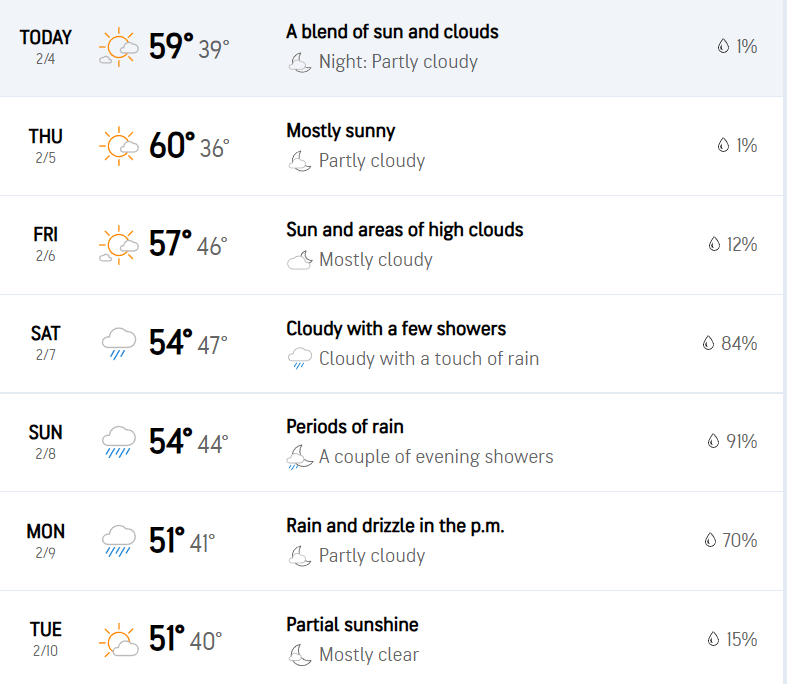The height and width of the screenshot is (684, 787).
Task: Click the moon icon beside 'Mostly clear'
Action: pos(299,655)
